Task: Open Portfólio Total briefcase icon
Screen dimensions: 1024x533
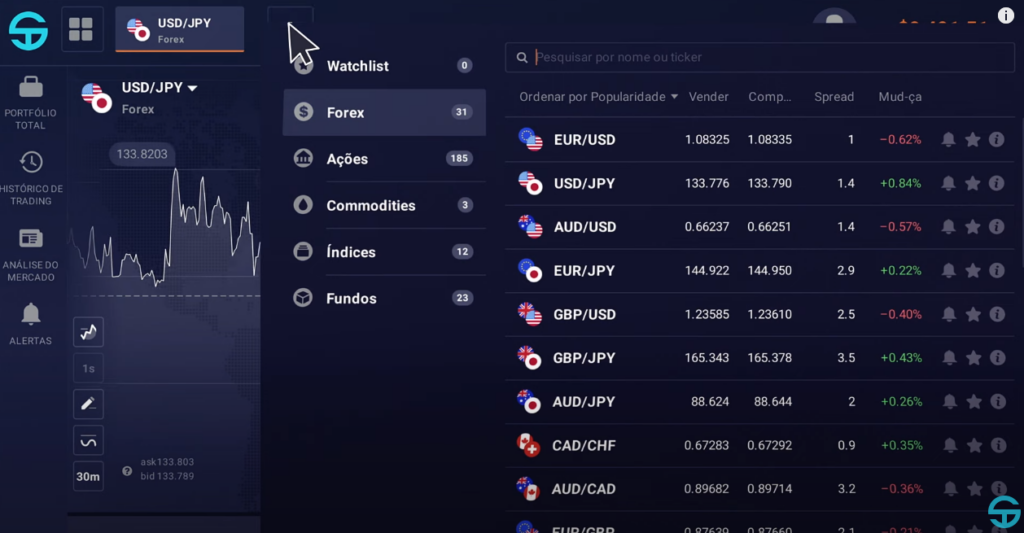Action: point(31,88)
